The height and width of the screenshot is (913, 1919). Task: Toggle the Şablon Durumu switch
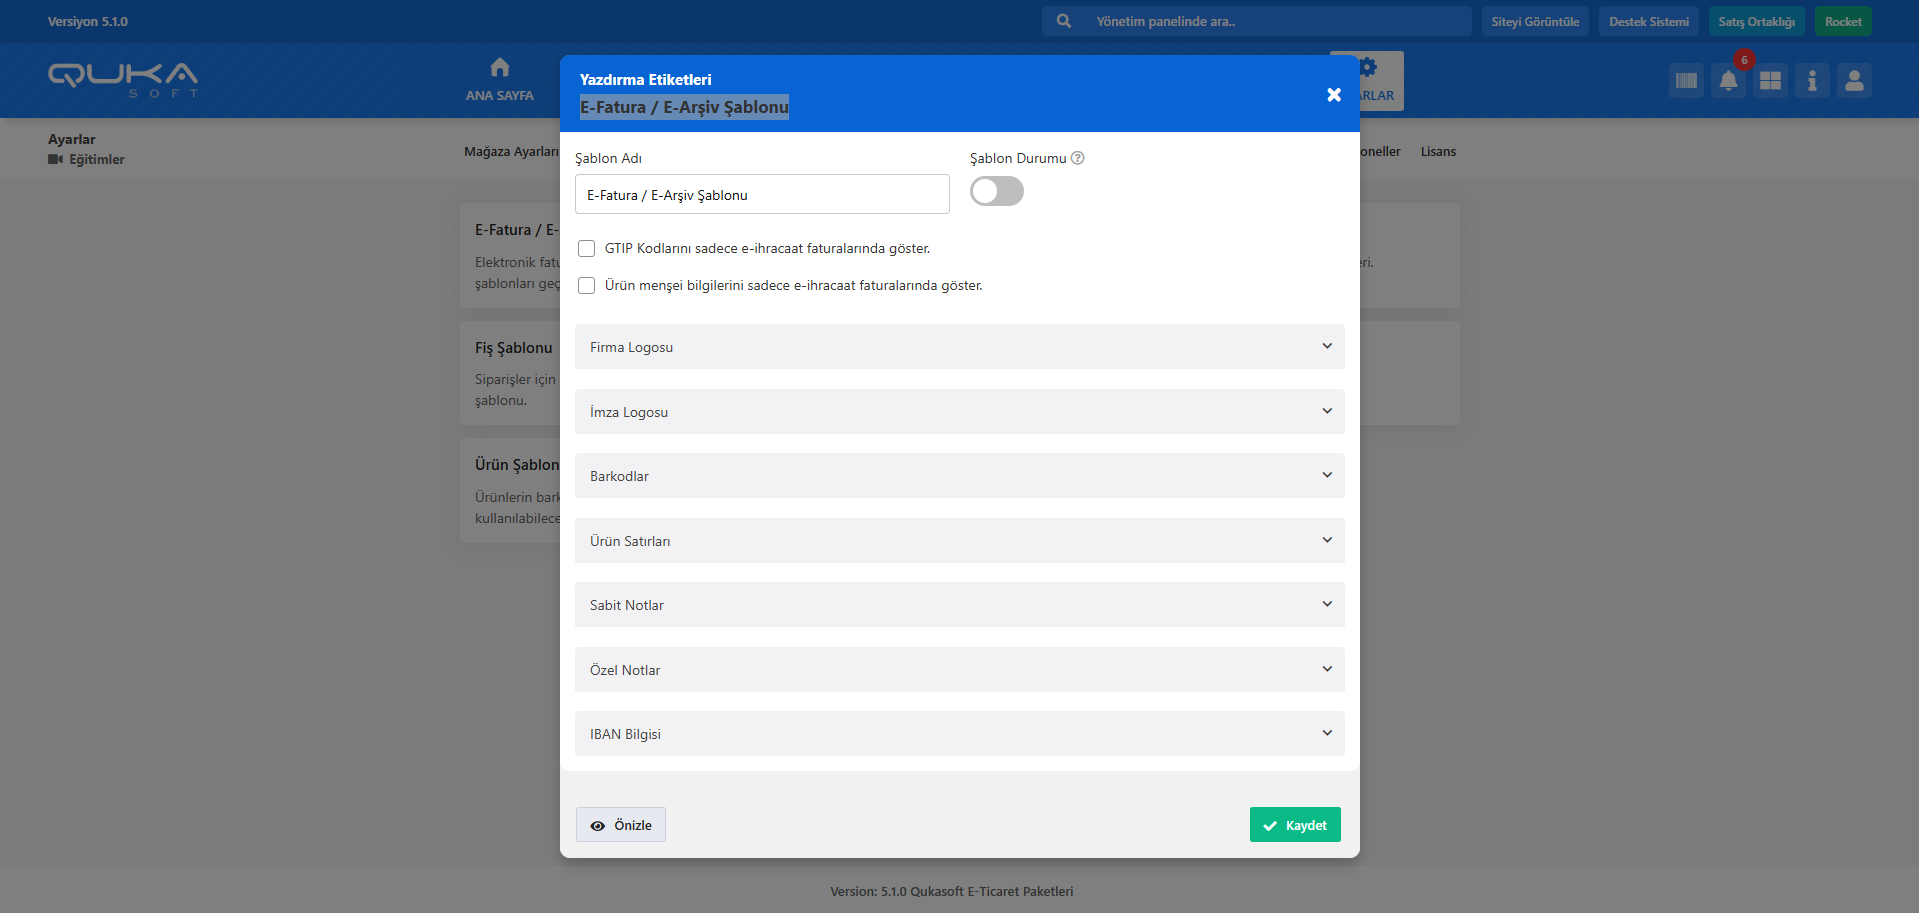click(996, 191)
